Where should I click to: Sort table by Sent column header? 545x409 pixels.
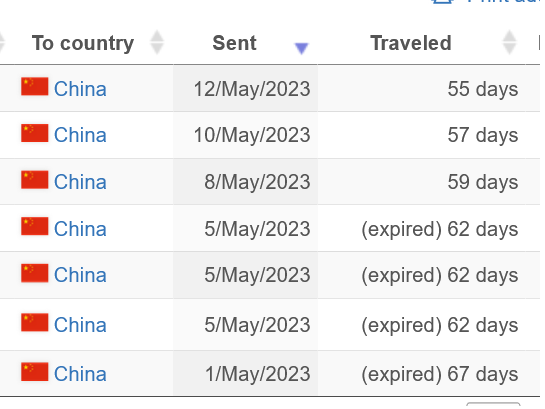click(234, 43)
